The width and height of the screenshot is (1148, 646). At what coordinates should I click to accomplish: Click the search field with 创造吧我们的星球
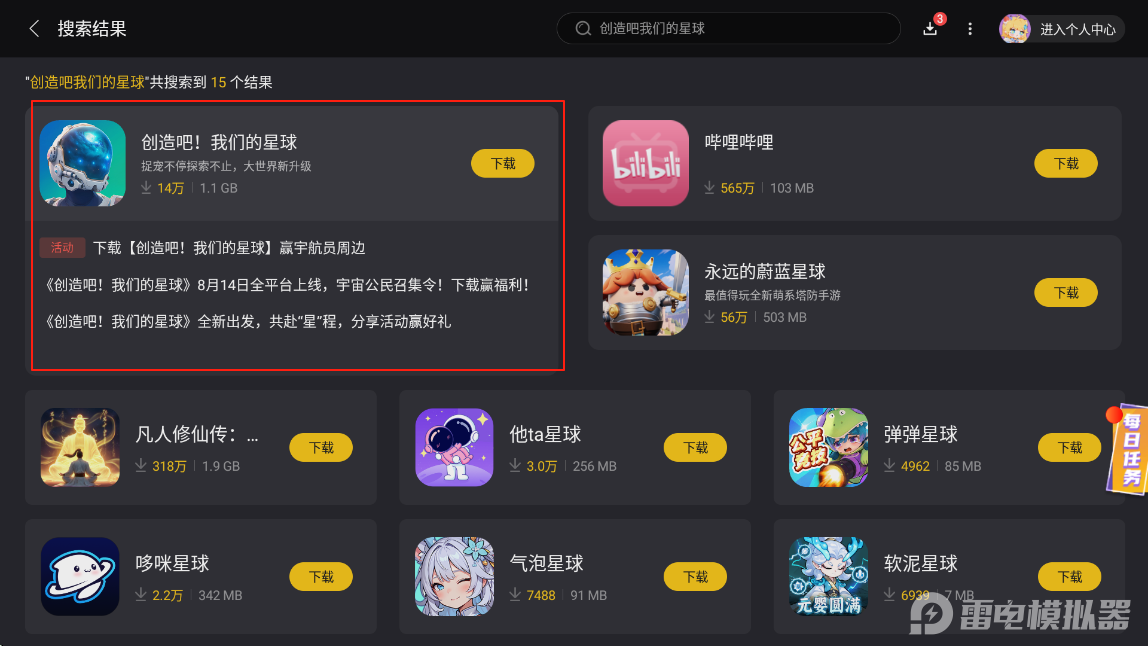point(728,29)
